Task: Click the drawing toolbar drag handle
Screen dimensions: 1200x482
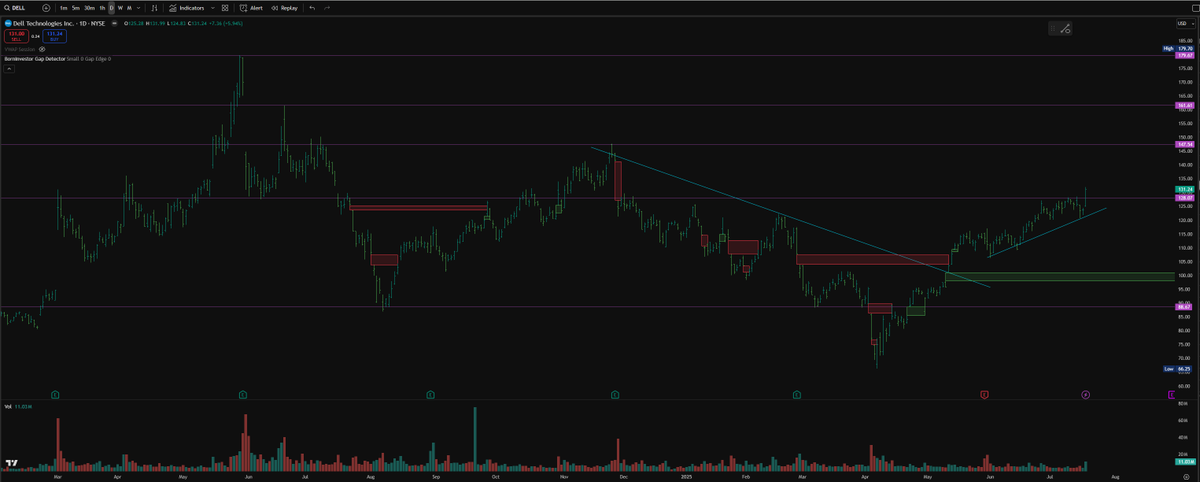Action: (1053, 28)
